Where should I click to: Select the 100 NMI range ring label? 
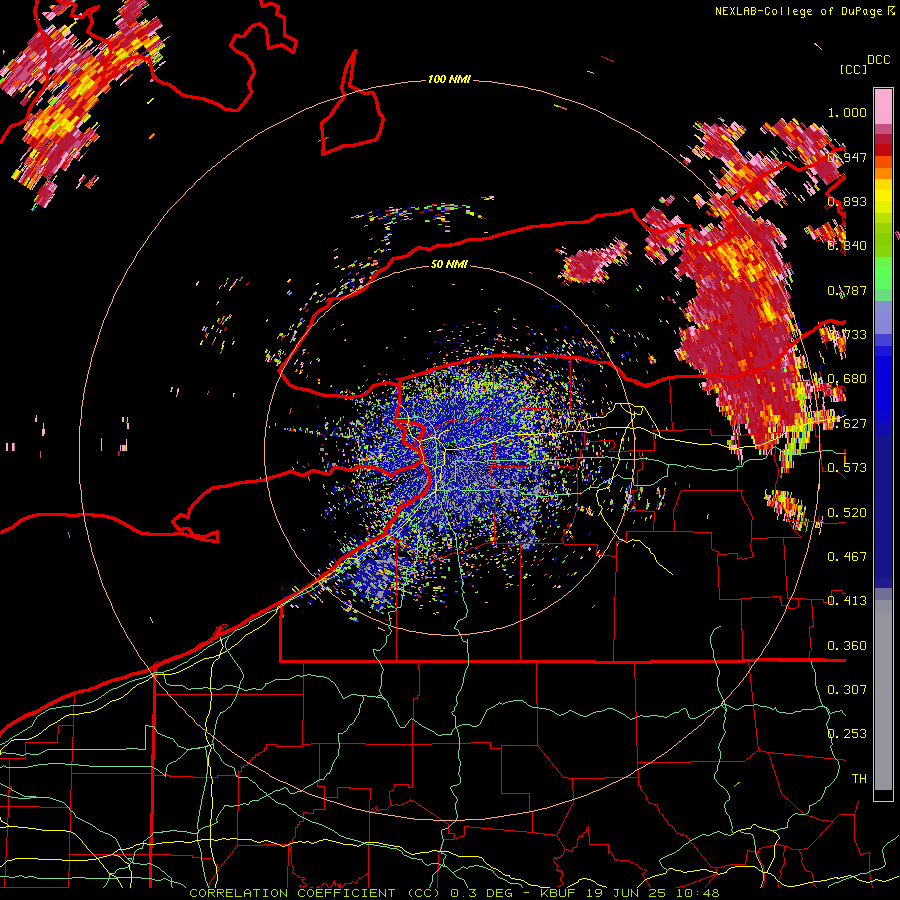pyautogui.click(x=449, y=79)
